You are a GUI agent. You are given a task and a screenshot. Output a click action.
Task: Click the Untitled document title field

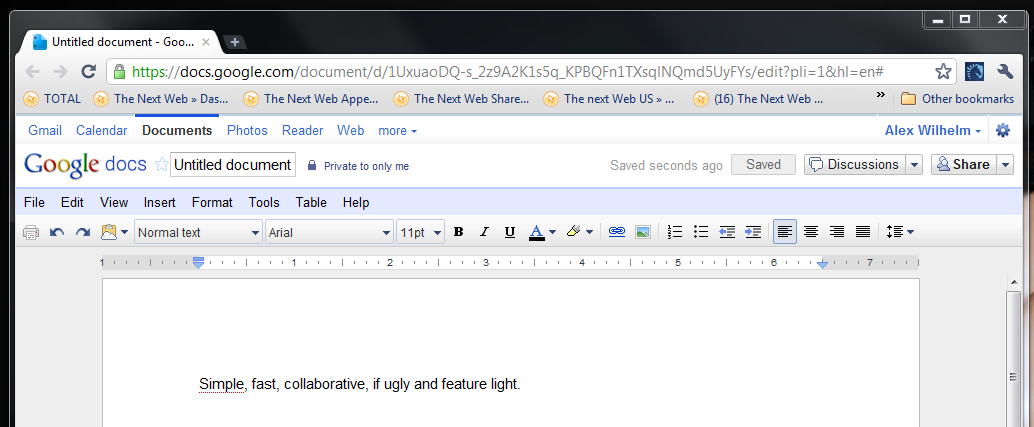(233, 165)
